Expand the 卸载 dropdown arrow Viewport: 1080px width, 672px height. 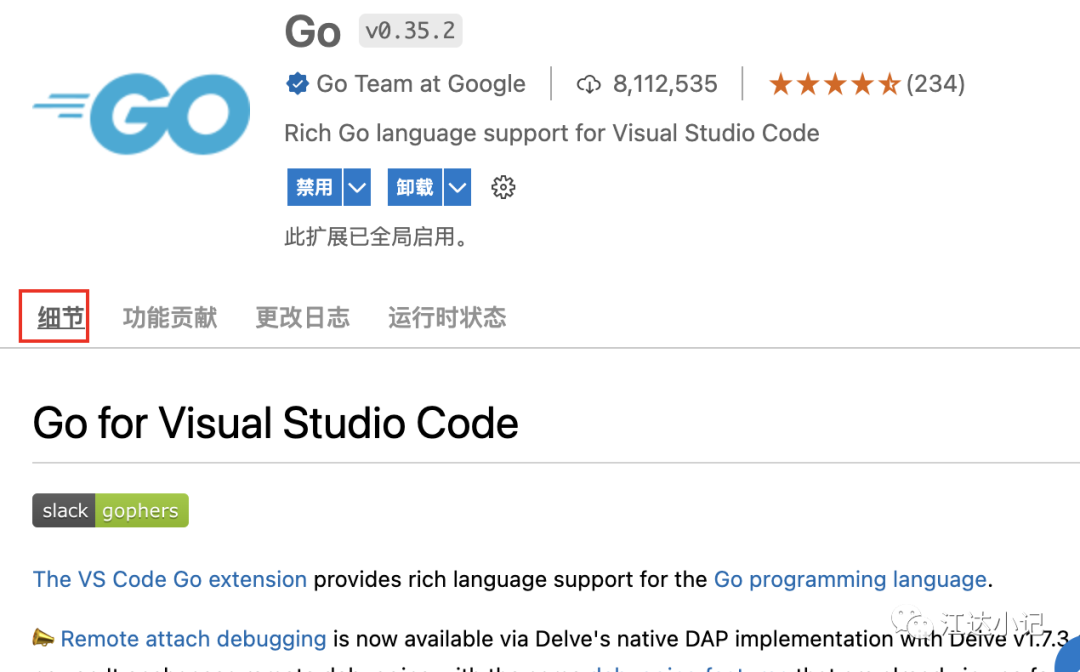457,187
